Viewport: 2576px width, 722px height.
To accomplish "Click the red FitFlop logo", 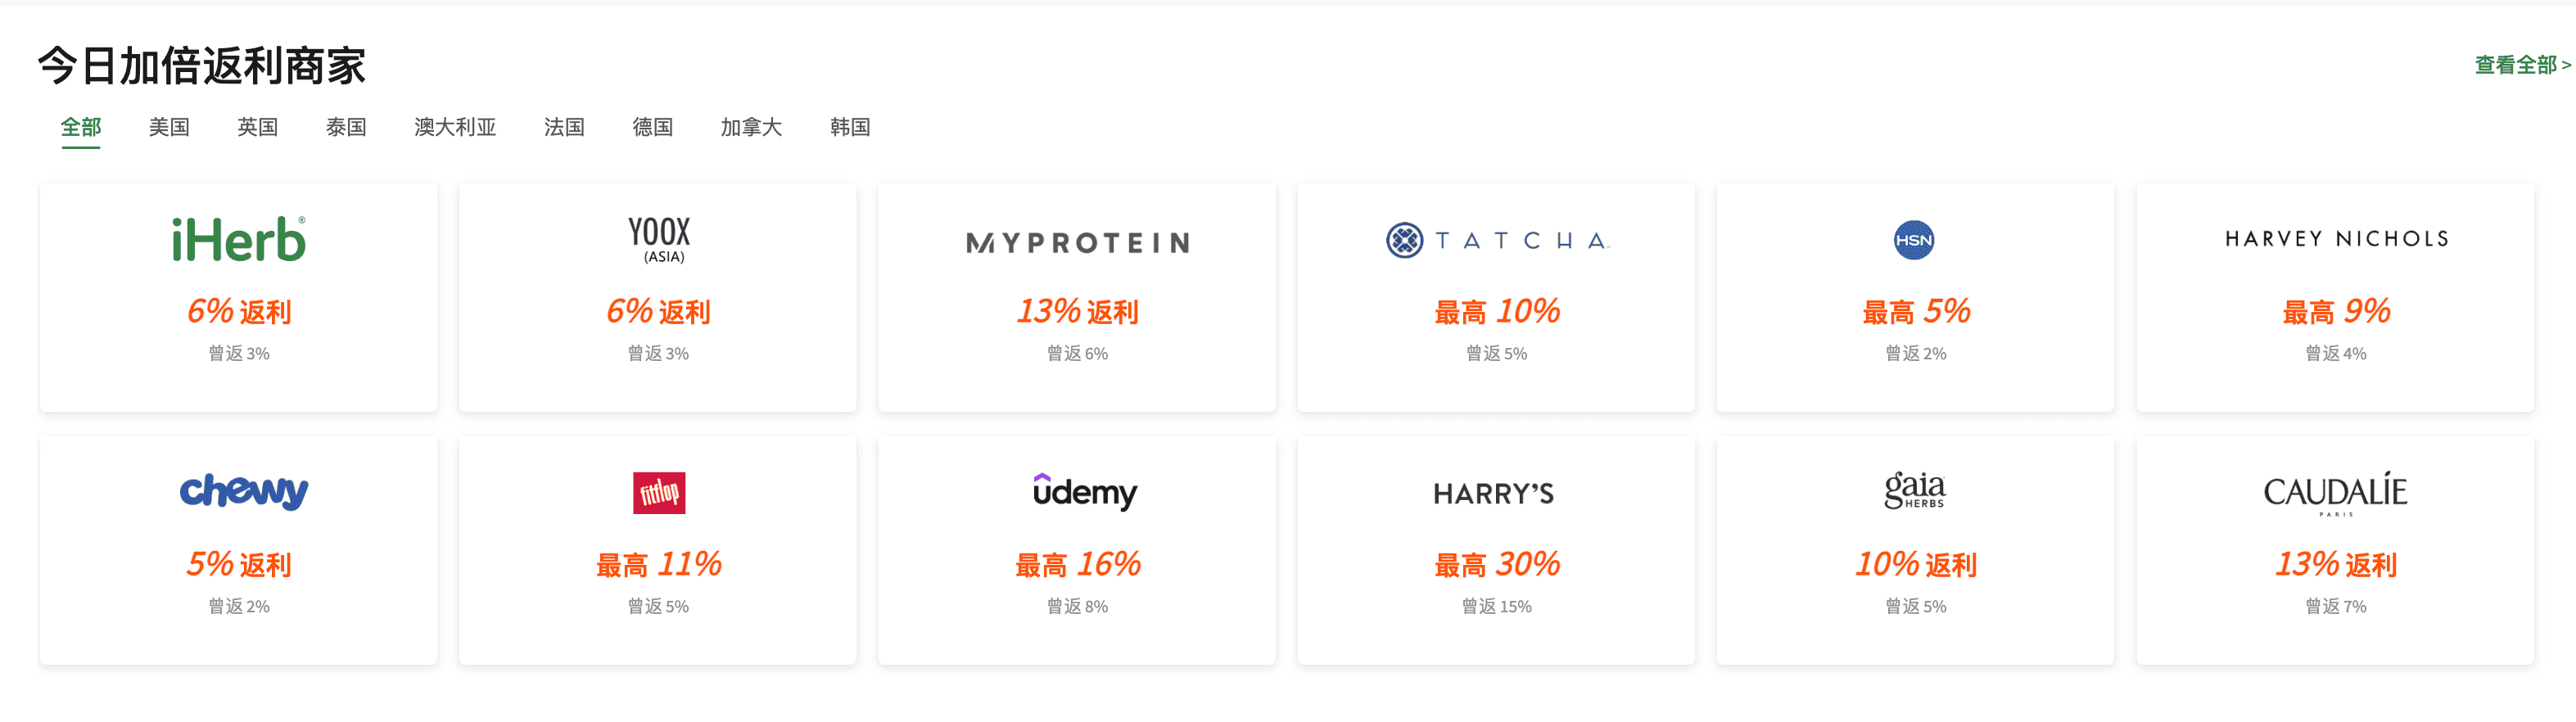I will coord(659,493).
